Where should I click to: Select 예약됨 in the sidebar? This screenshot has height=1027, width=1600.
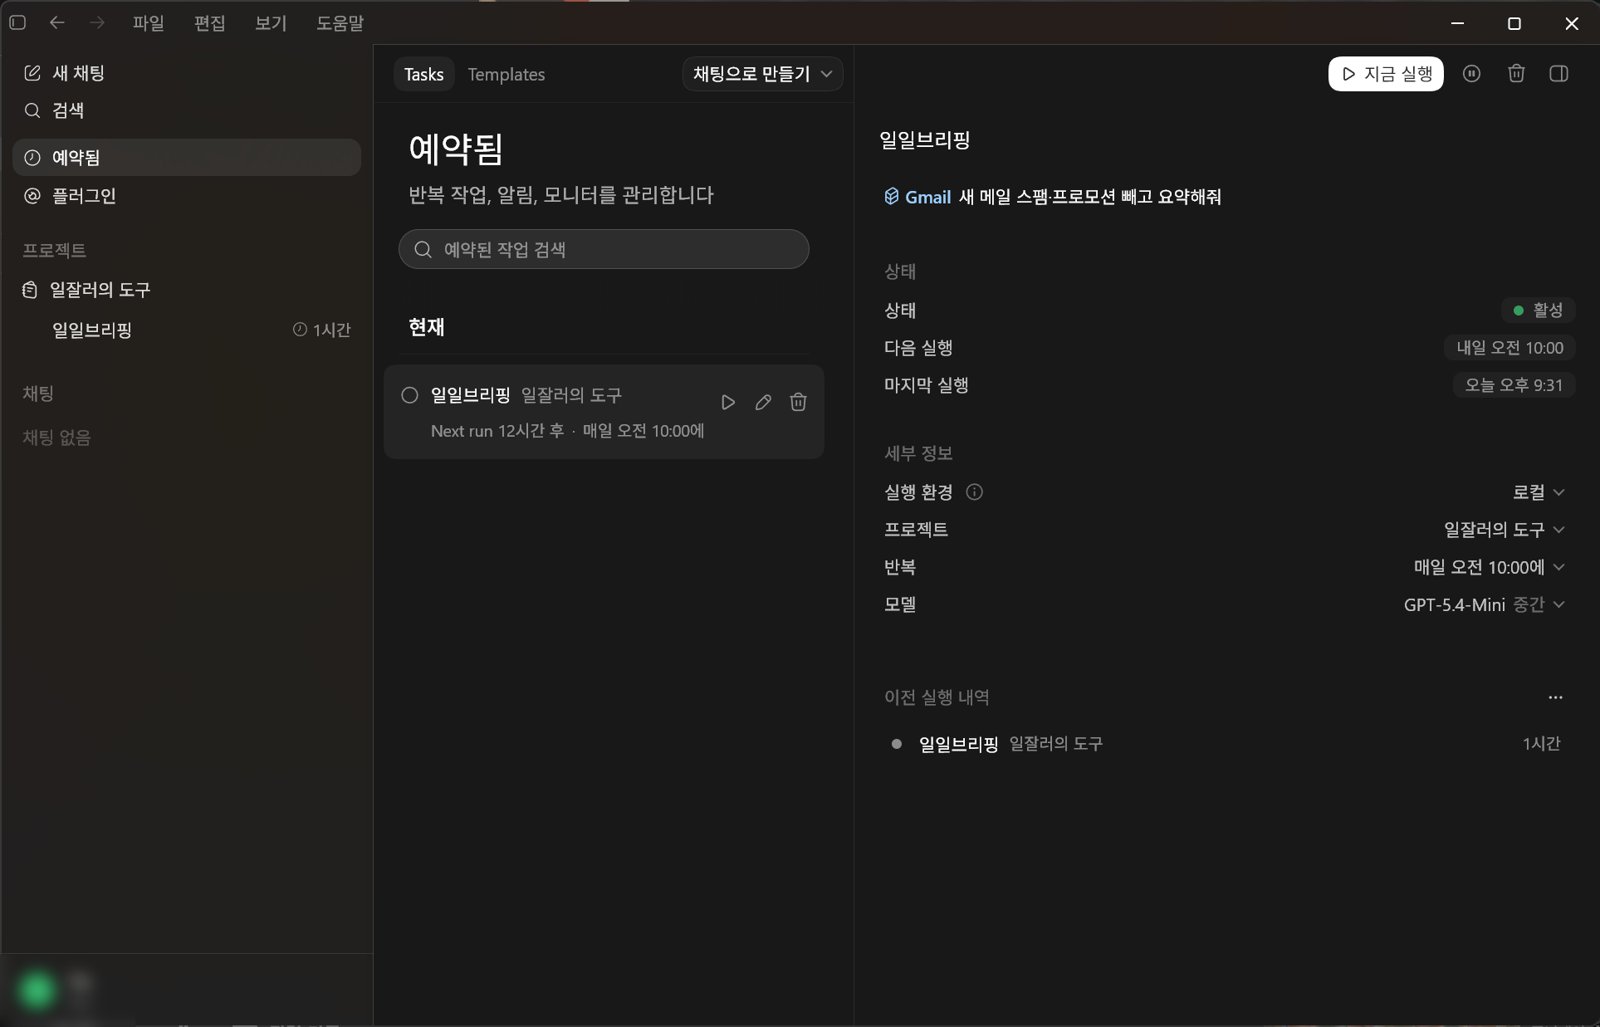pos(186,158)
